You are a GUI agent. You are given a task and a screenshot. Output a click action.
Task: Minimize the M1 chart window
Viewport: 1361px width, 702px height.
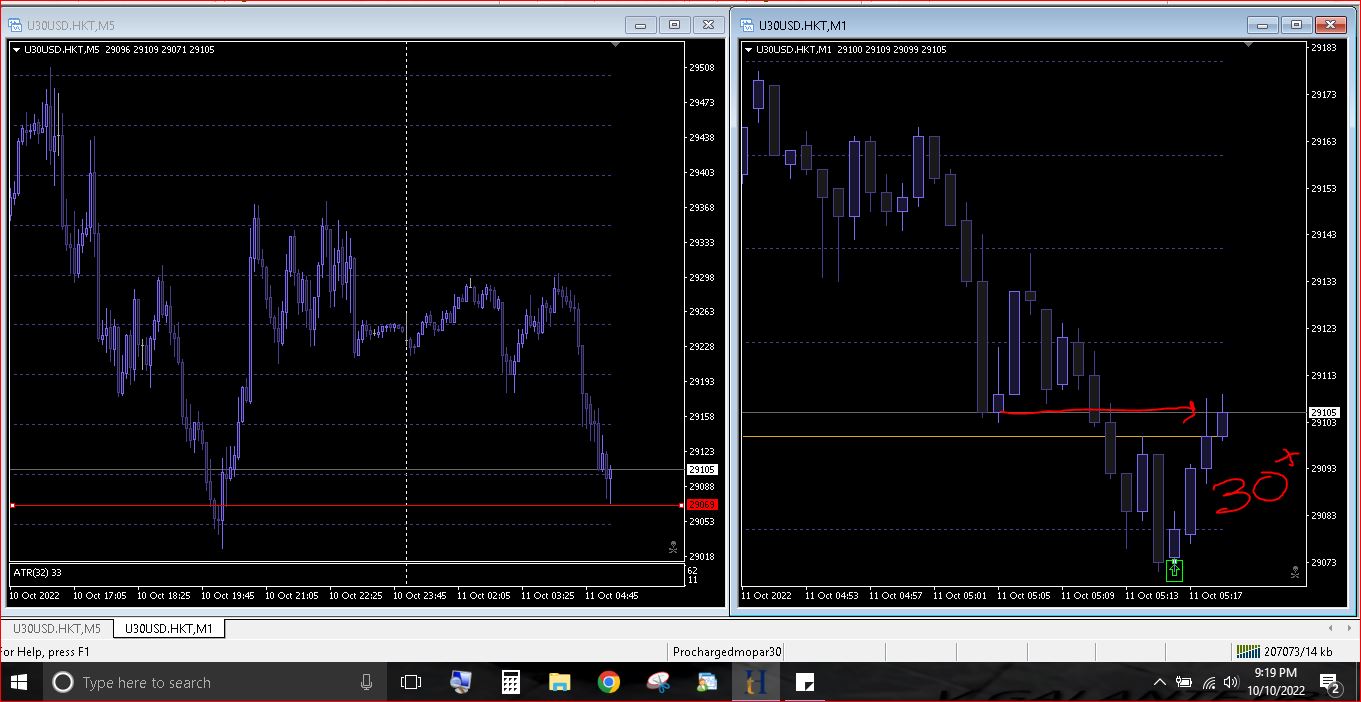tap(1262, 25)
